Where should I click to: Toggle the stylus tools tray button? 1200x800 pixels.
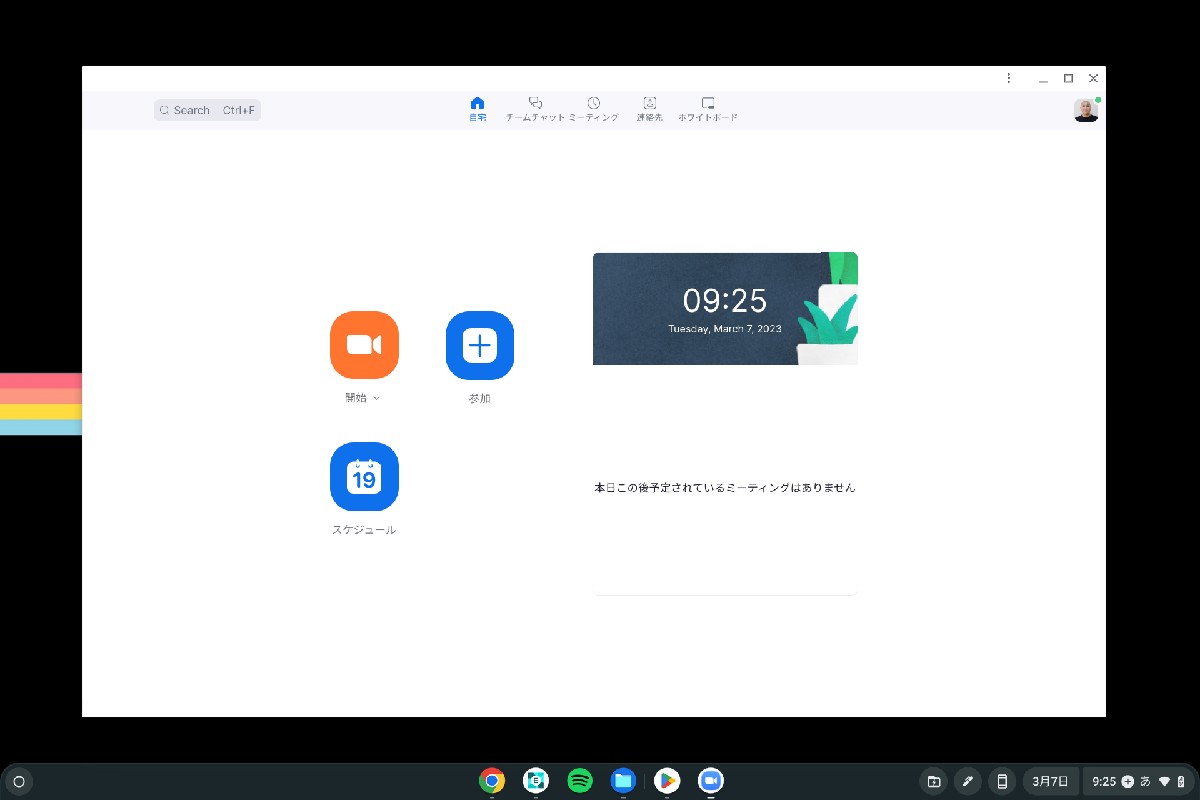[967, 781]
